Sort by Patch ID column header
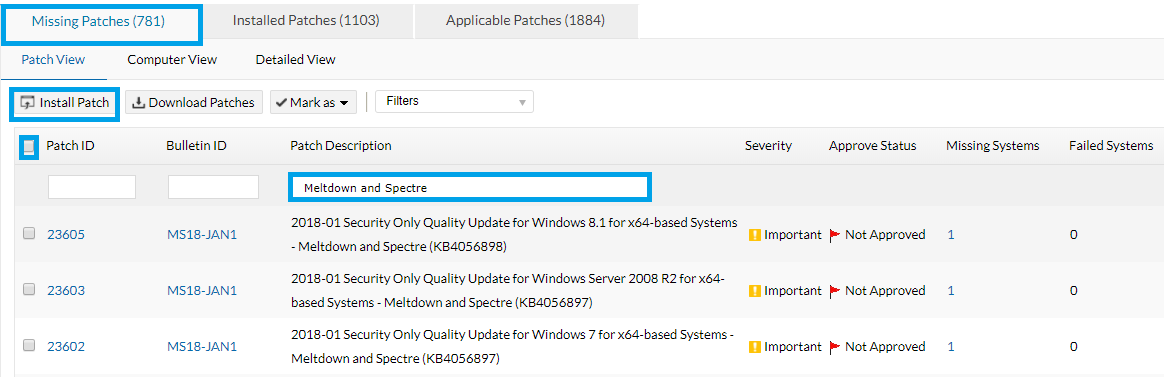 [x=71, y=145]
